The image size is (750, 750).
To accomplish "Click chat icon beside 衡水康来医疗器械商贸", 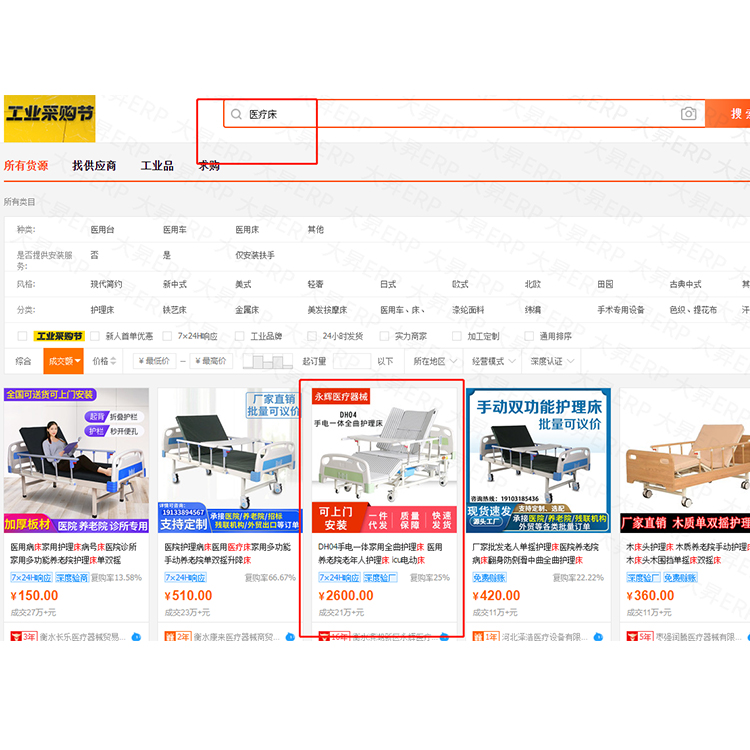I will tap(290, 637).
